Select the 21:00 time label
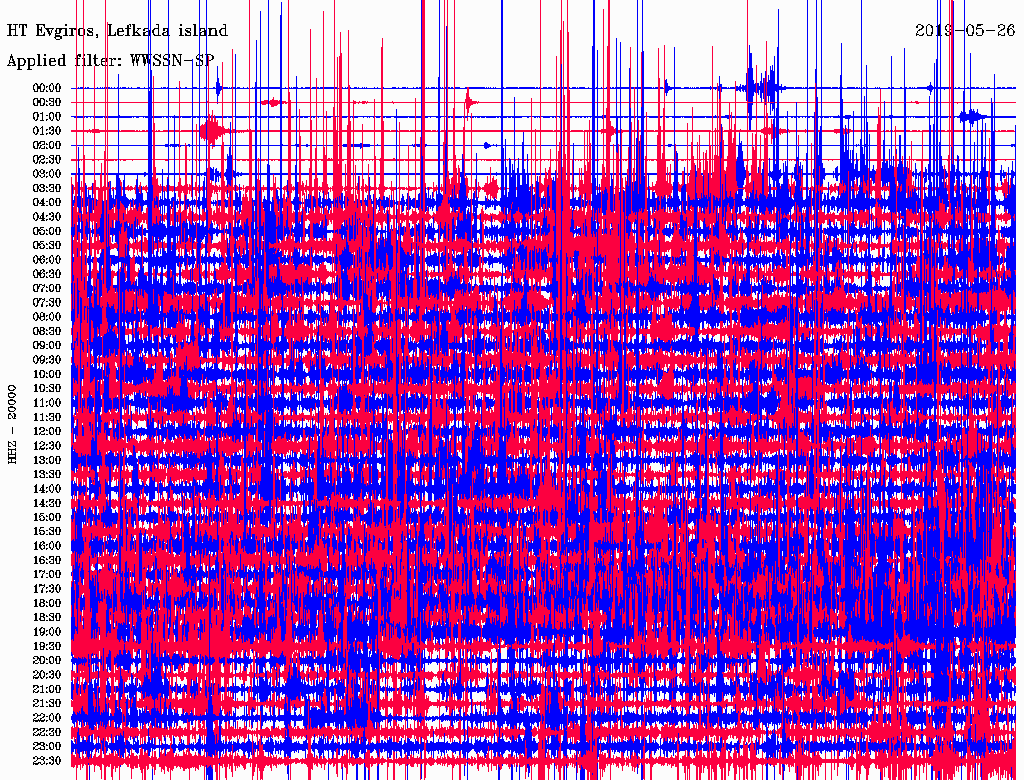Viewport: 1024px width, 780px height. tap(47, 689)
